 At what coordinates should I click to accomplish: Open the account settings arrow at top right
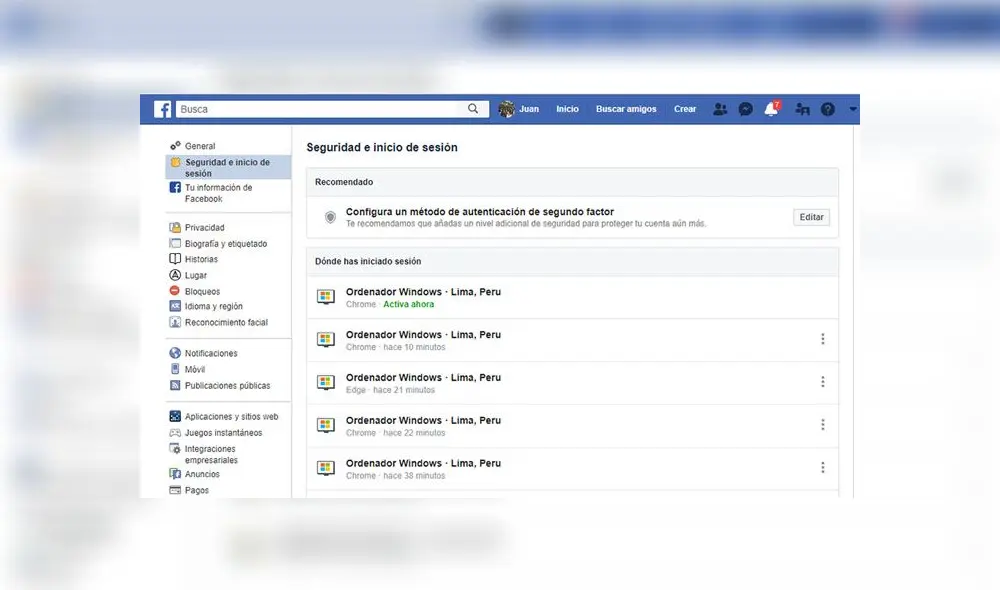[x=853, y=109]
